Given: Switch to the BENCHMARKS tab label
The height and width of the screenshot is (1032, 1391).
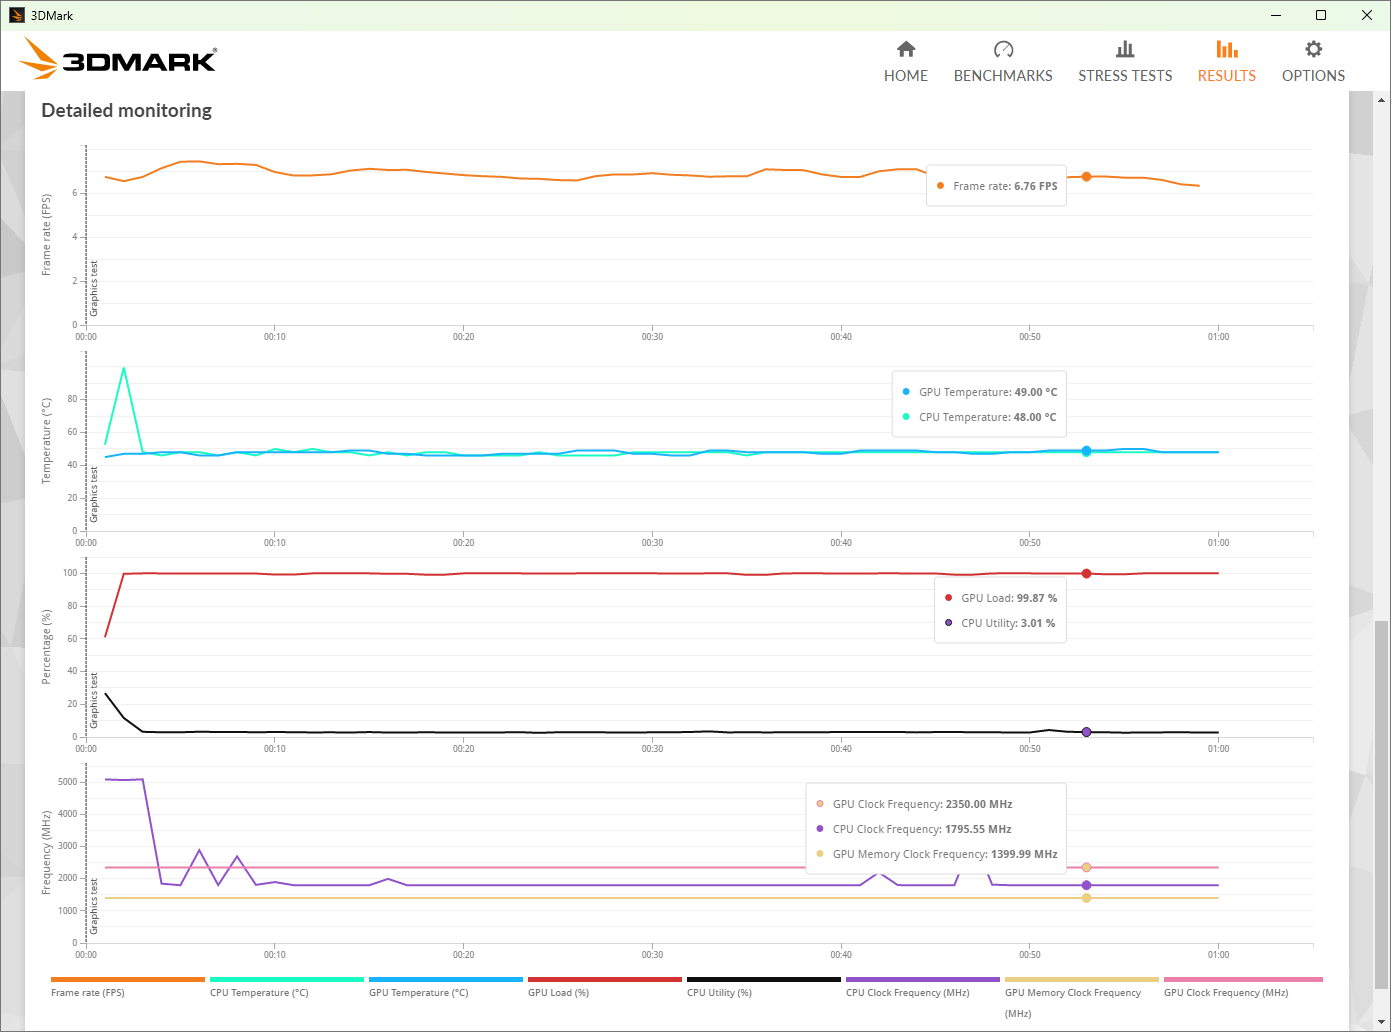Looking at the screenshot, I should (1003, 76).
